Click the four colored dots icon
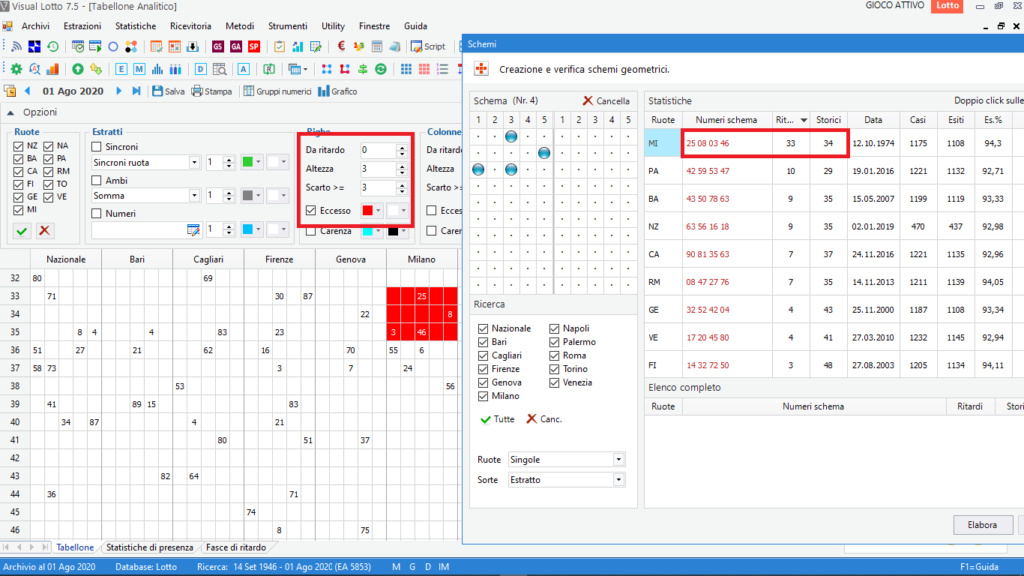This screenshot has height=576, width=1024. (131, 46)
